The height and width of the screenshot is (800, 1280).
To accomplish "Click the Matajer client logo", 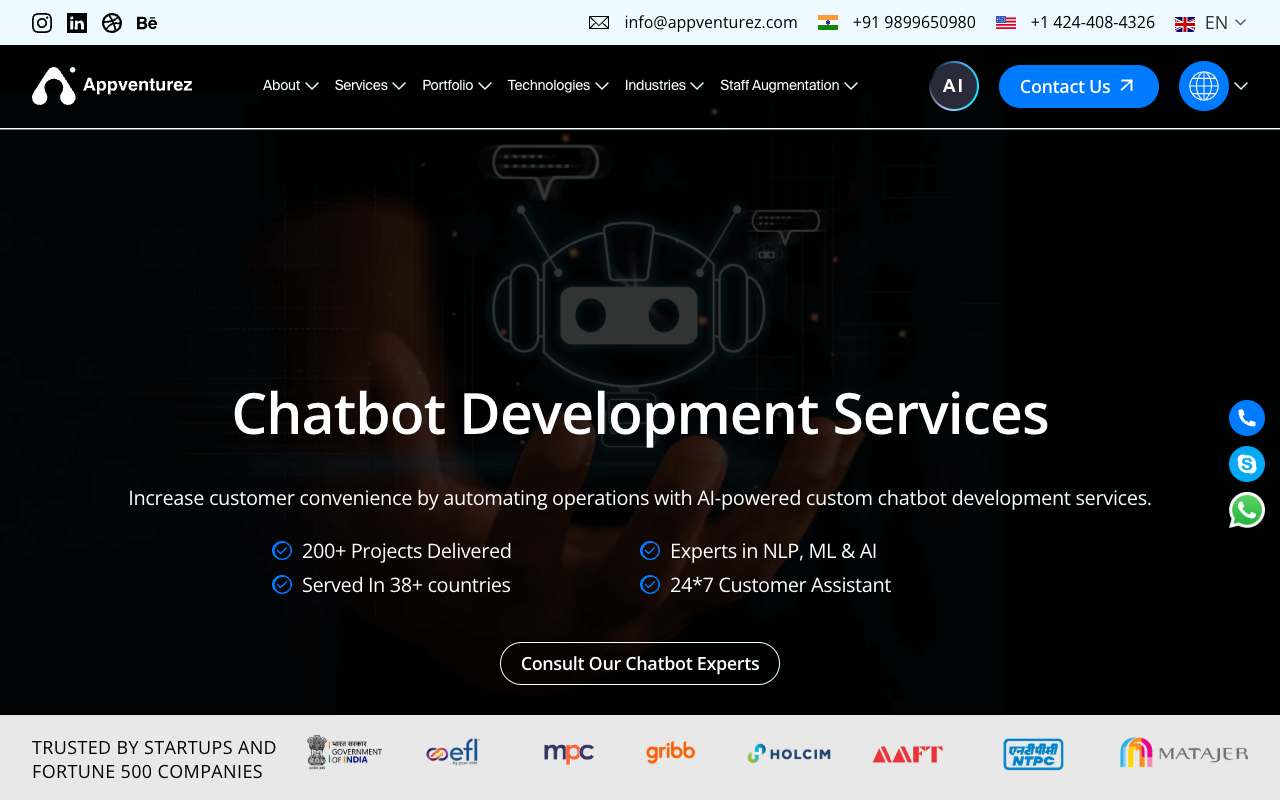I will [1184, 753].
